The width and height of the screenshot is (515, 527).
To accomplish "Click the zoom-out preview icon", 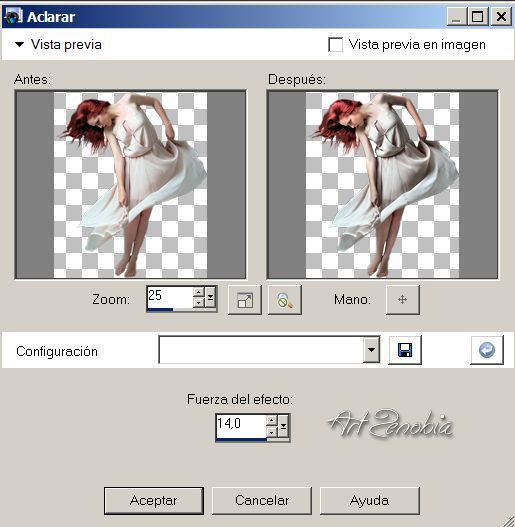I will (245, 300).
